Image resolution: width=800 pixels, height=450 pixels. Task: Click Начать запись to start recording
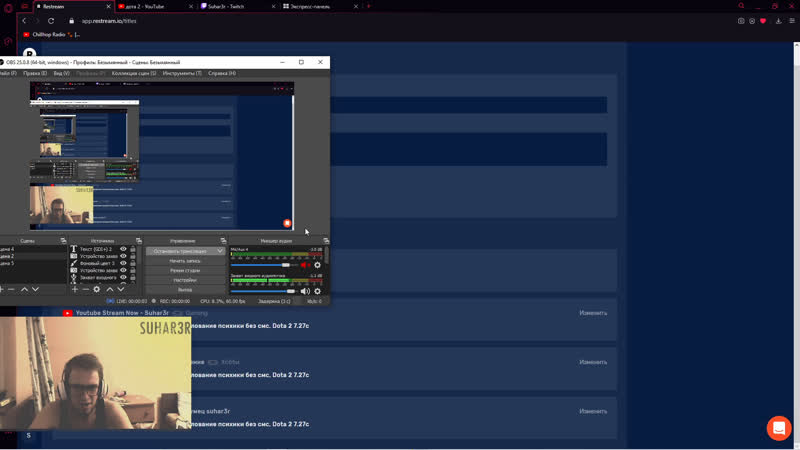(x=185, y=261)
